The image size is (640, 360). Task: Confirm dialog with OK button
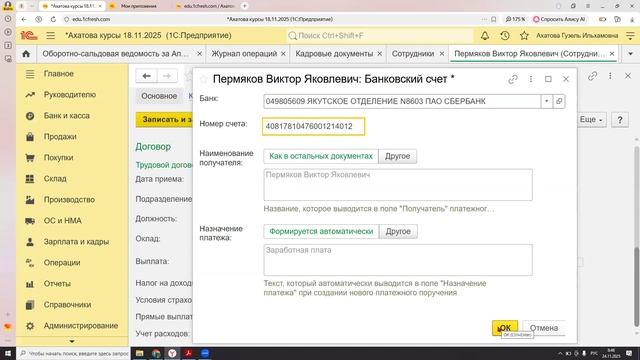pyautogui.click(x=505, y=328)
